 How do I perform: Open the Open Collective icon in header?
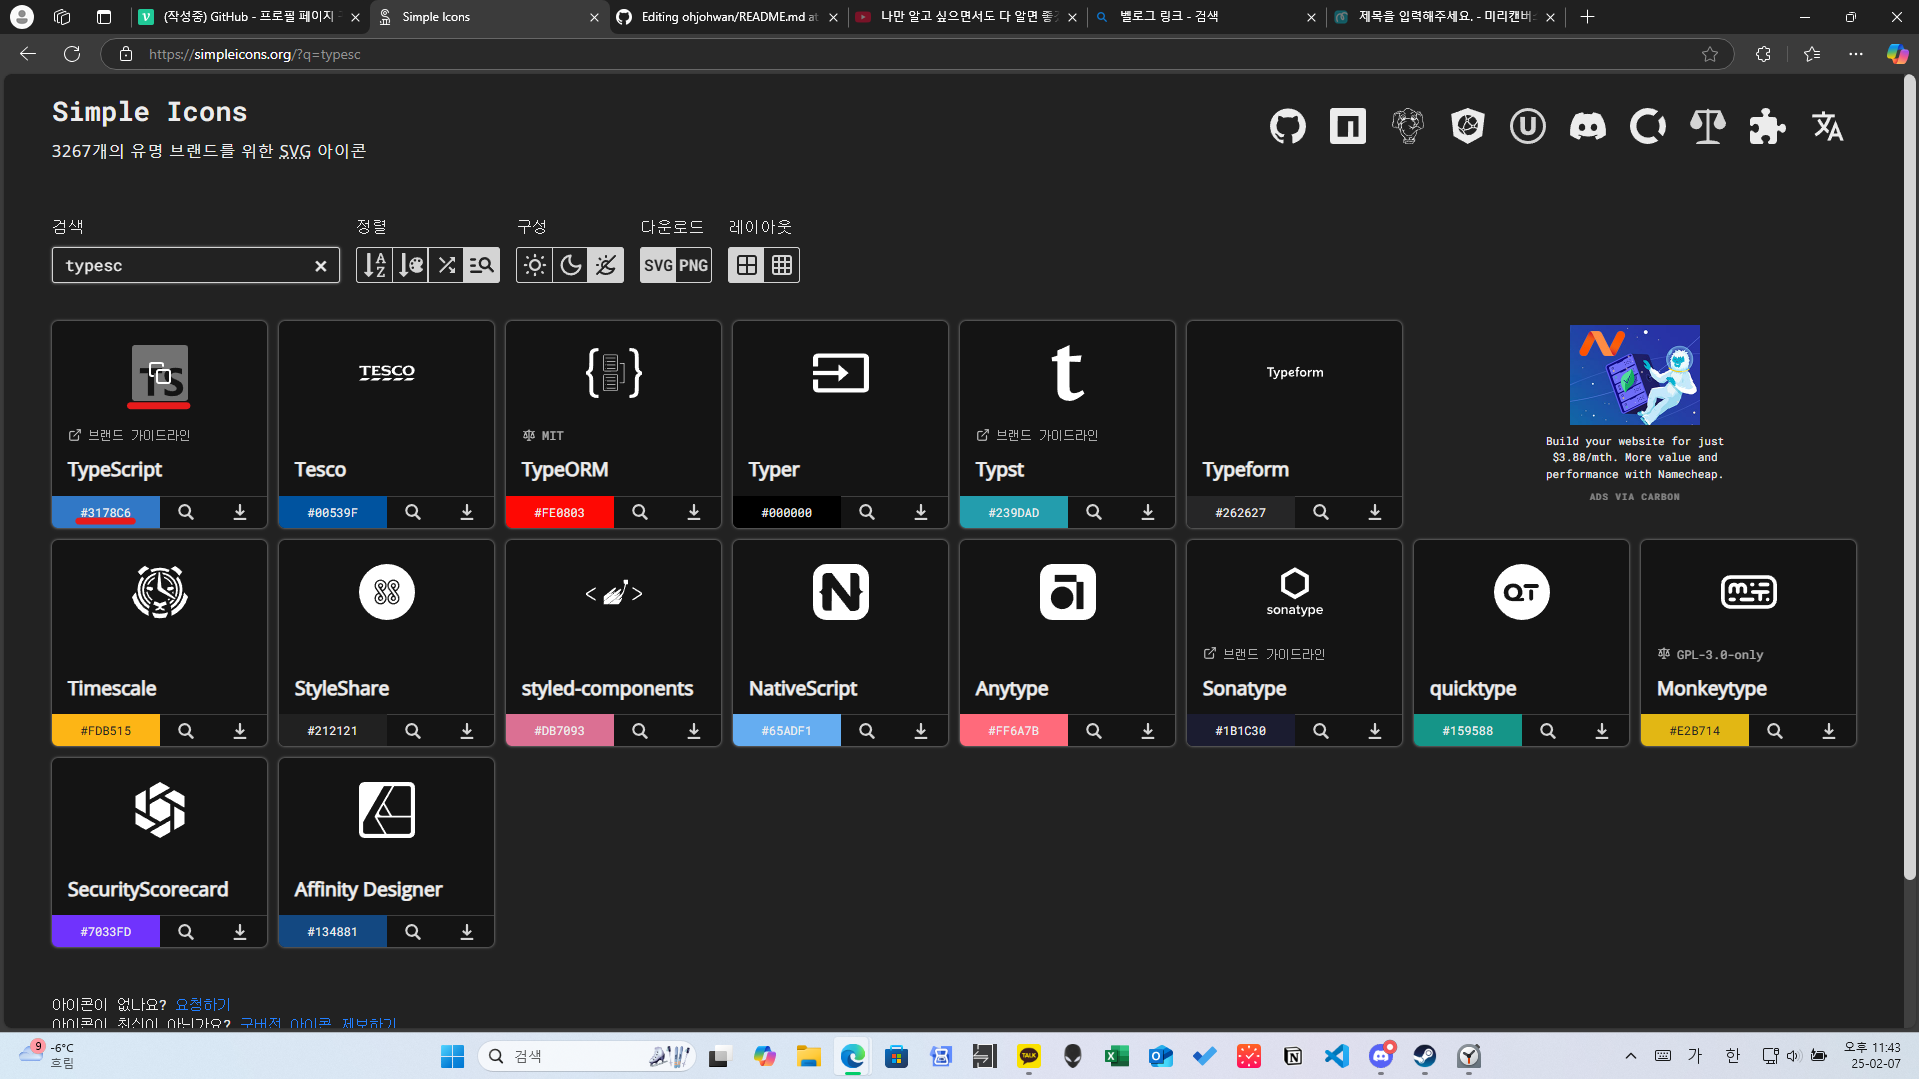coord(1648,126)
